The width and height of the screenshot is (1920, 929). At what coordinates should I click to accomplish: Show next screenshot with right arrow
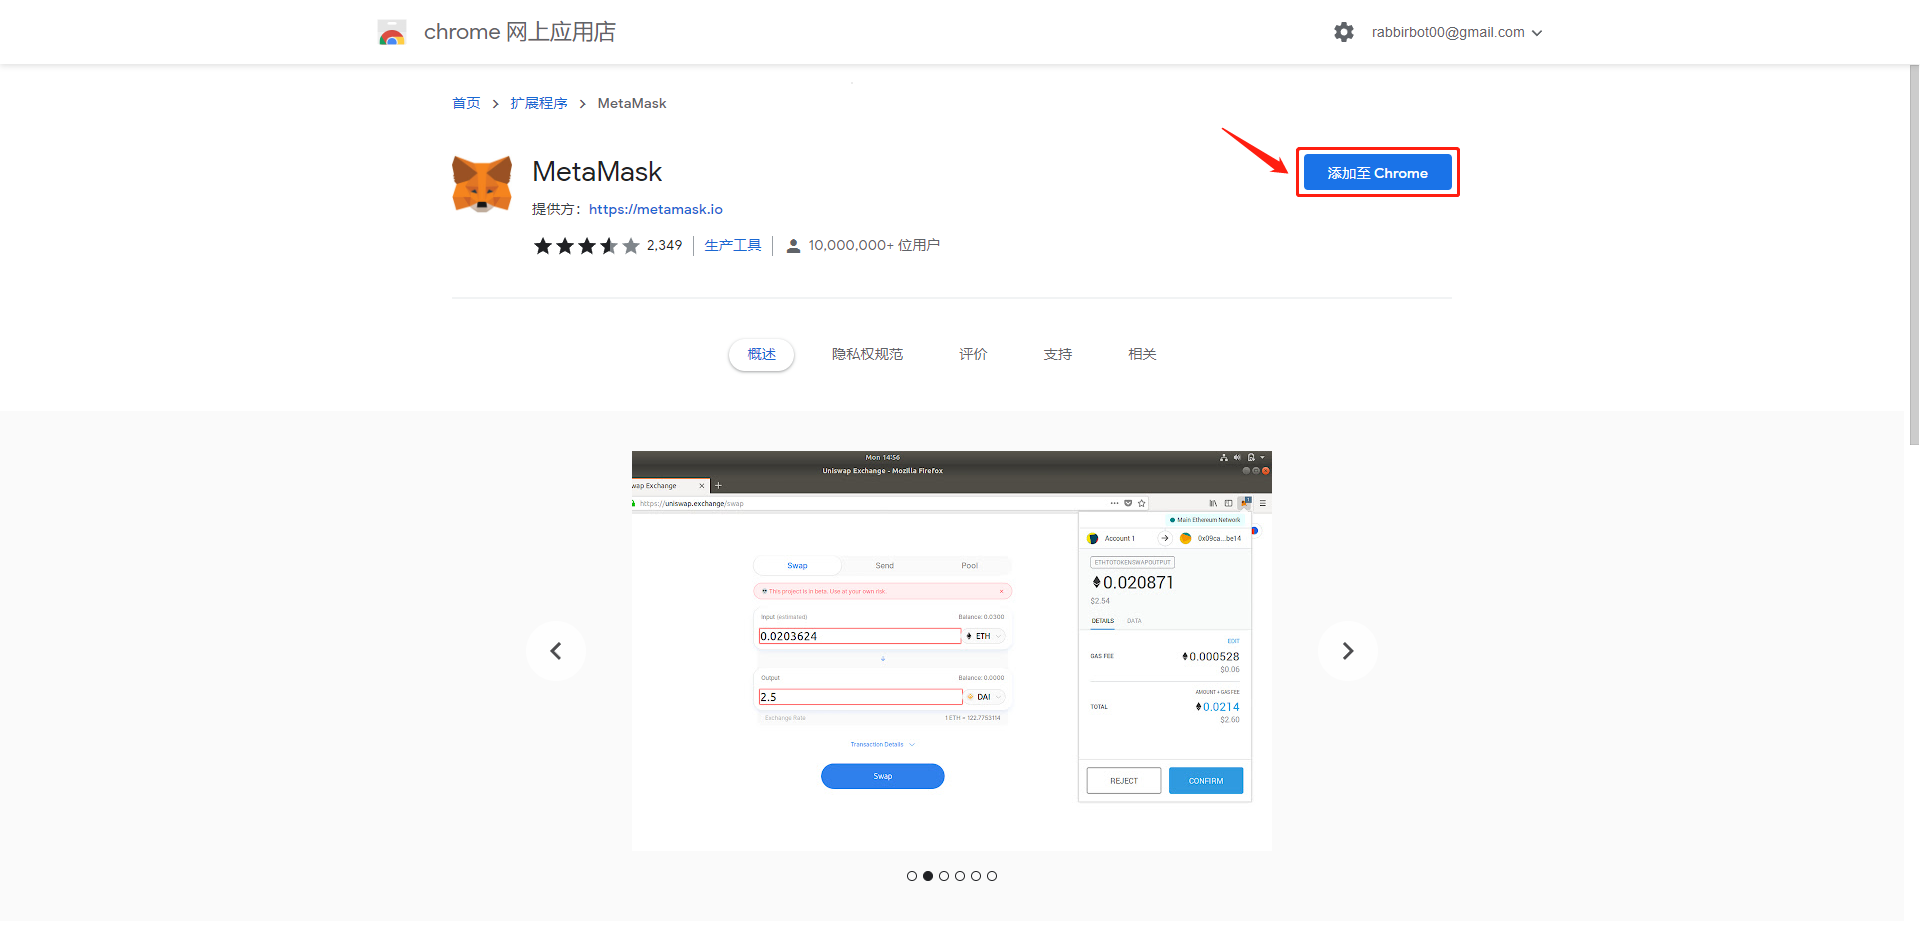[x=1348, y=651]
